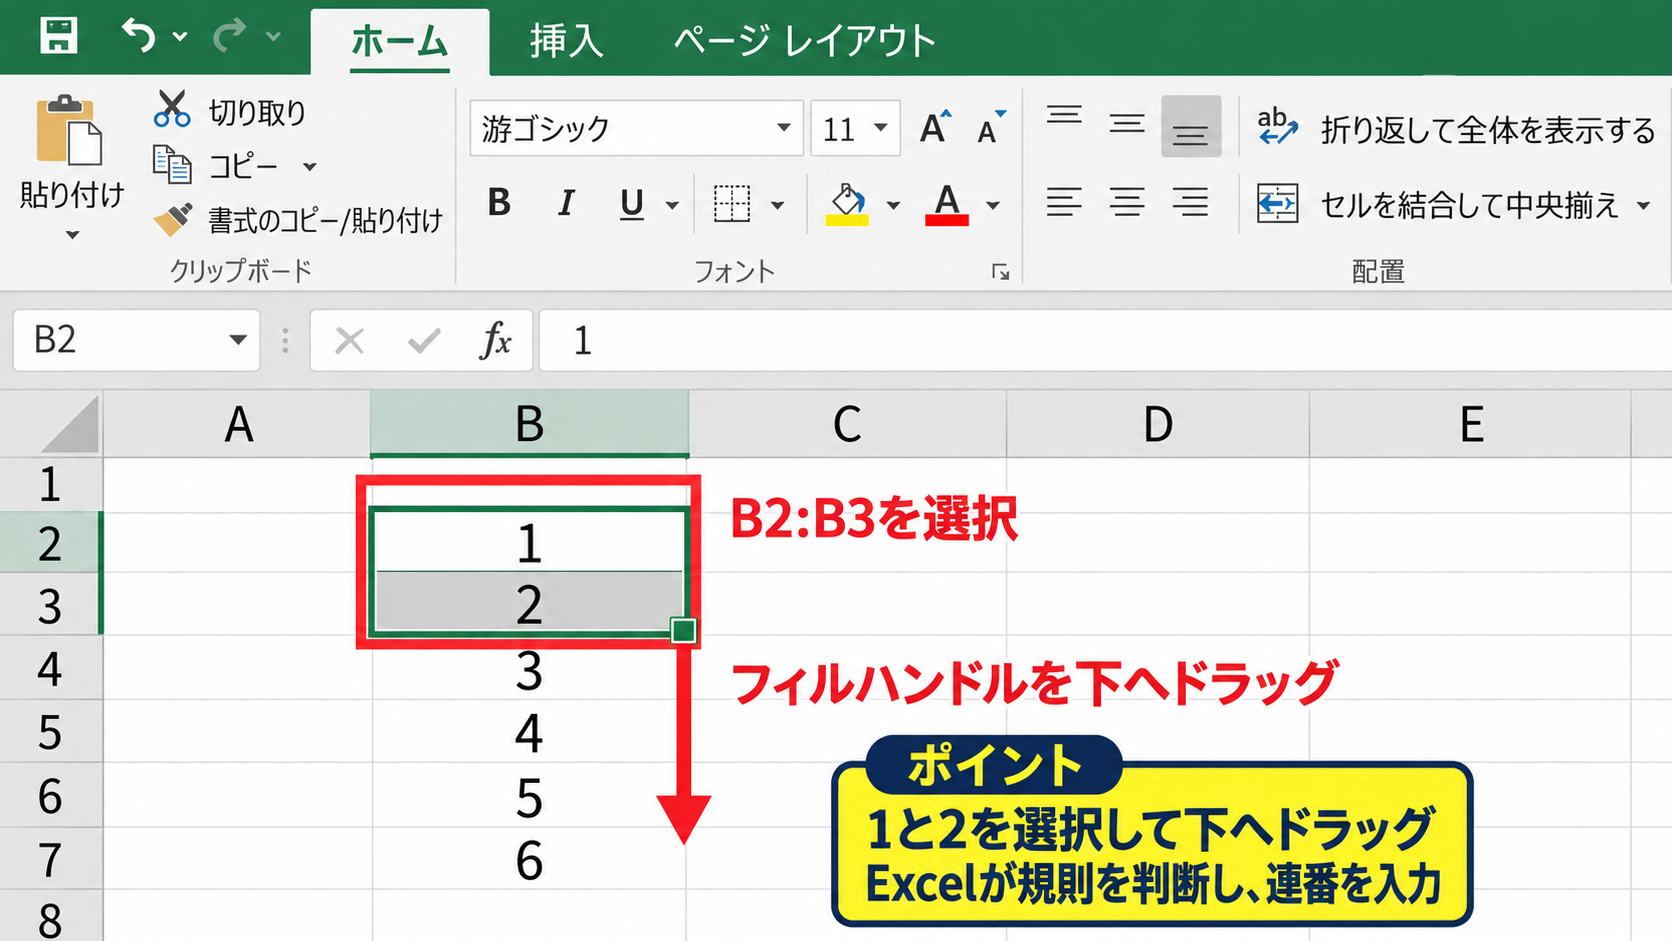Screen dimensions: 1672x941
Task: Open the ページ レイアウト tab
Action: pos(805,41)
